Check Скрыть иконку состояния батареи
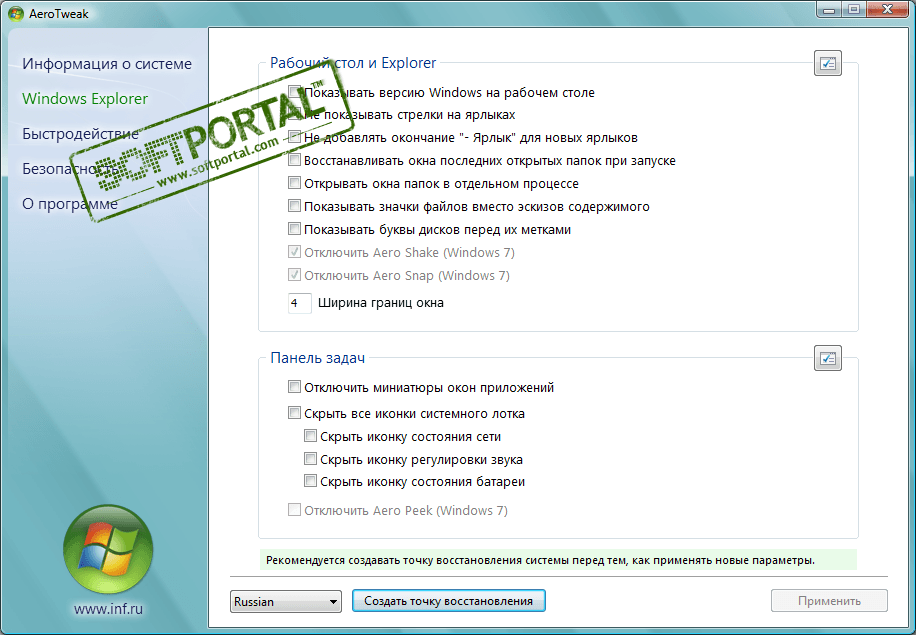Image resolution: width=916 pixels, height=635 pixels. pos(310,481)
